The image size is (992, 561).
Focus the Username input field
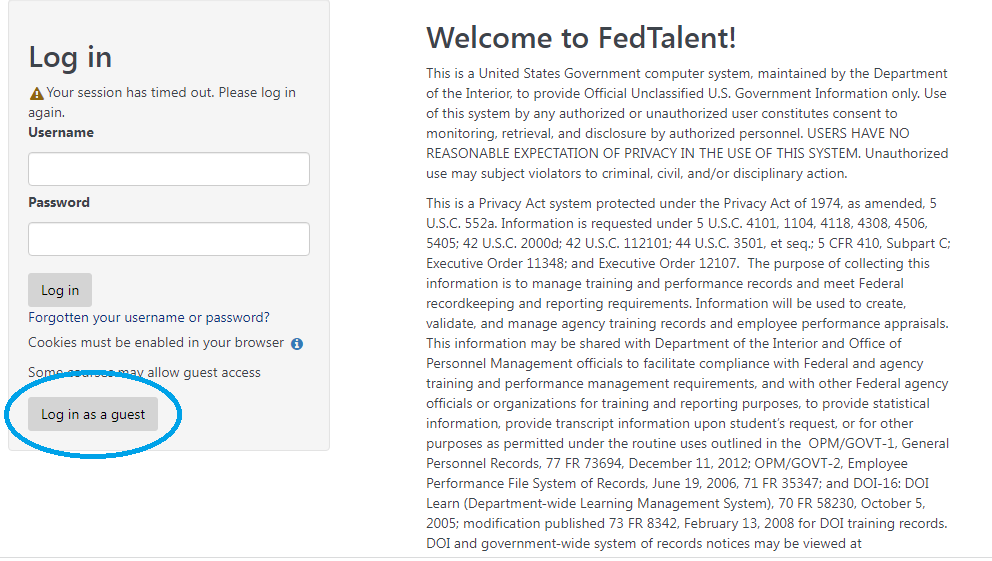click(169, 169)
